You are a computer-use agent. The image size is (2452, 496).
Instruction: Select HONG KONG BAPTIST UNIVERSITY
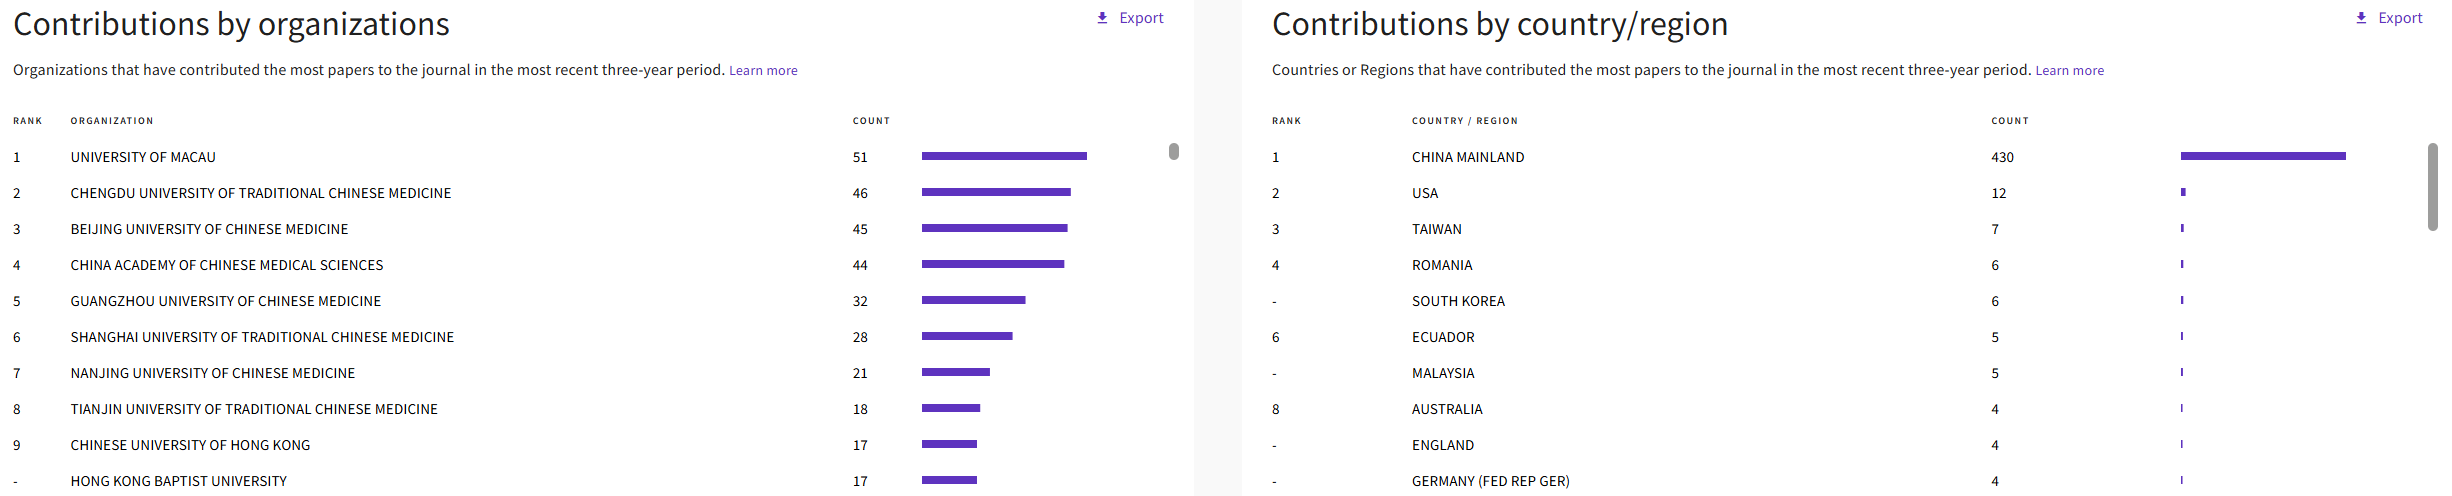click(x=179, y=481)
